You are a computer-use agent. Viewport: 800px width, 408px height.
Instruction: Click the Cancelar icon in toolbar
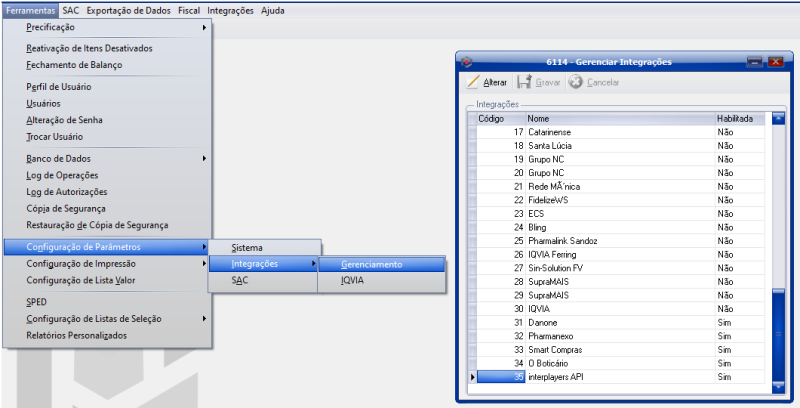[576, 82]
